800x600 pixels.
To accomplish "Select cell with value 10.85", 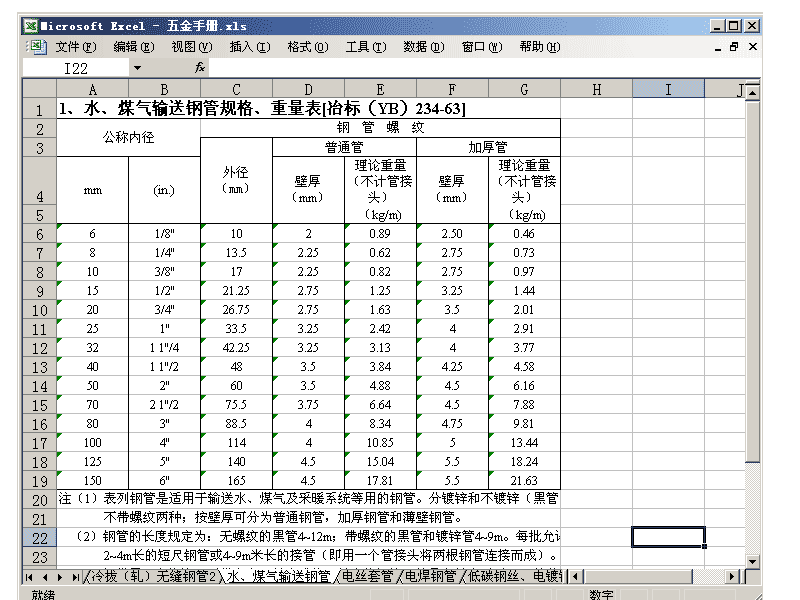I will click(380, 443).
